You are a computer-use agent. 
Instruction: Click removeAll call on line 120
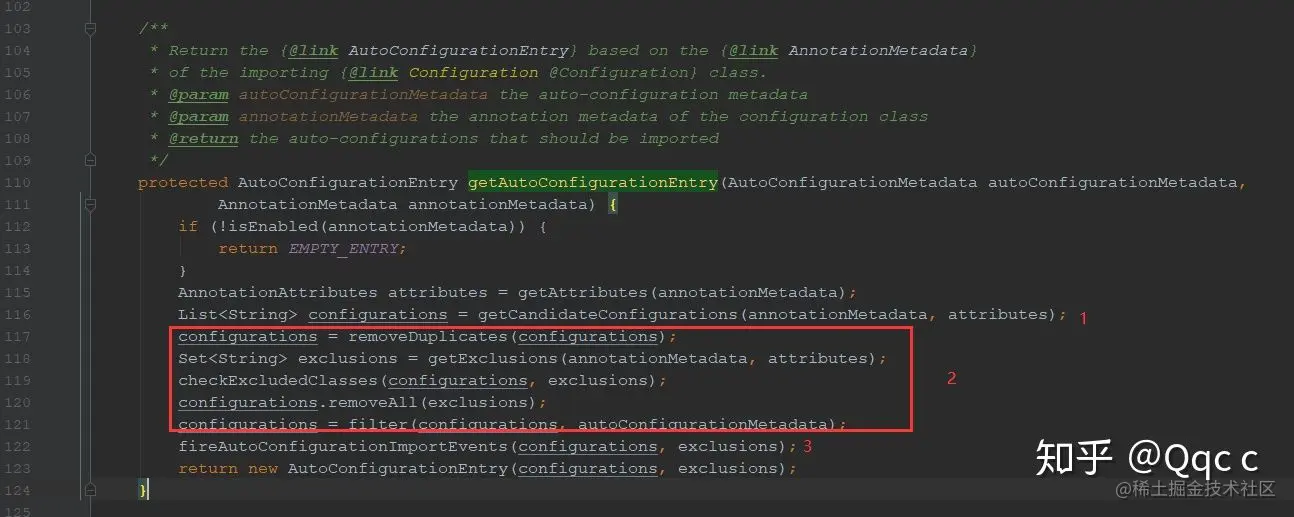[x=373, y=402]
